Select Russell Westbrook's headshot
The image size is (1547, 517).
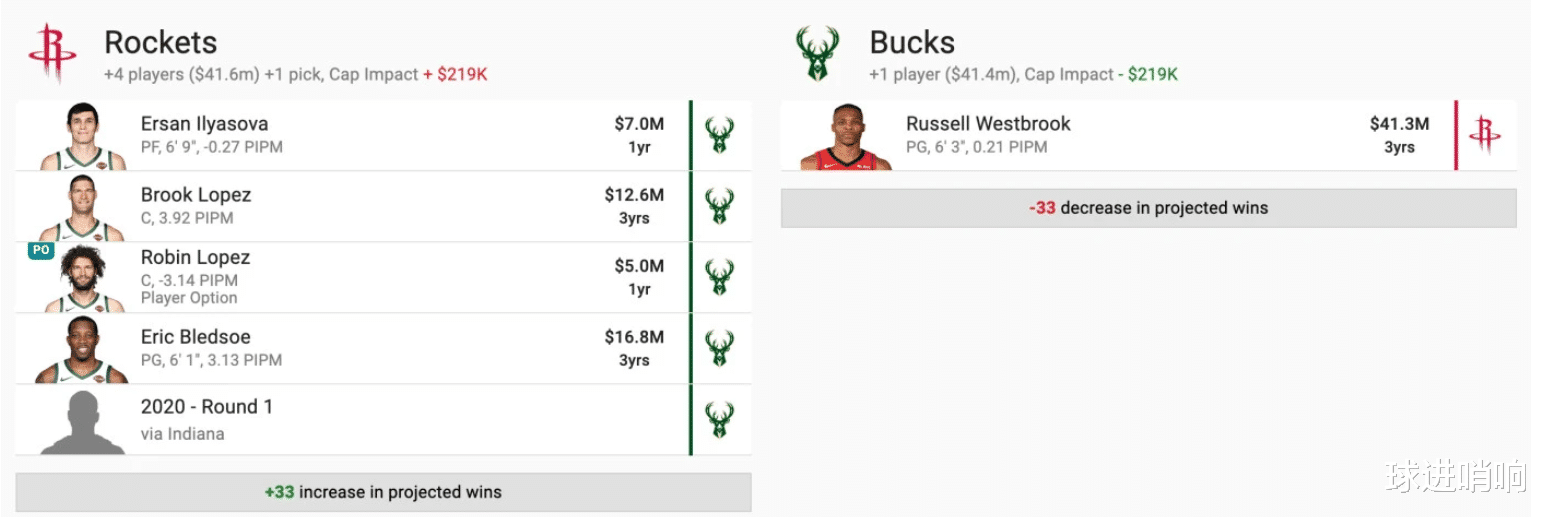pos(845,137)
